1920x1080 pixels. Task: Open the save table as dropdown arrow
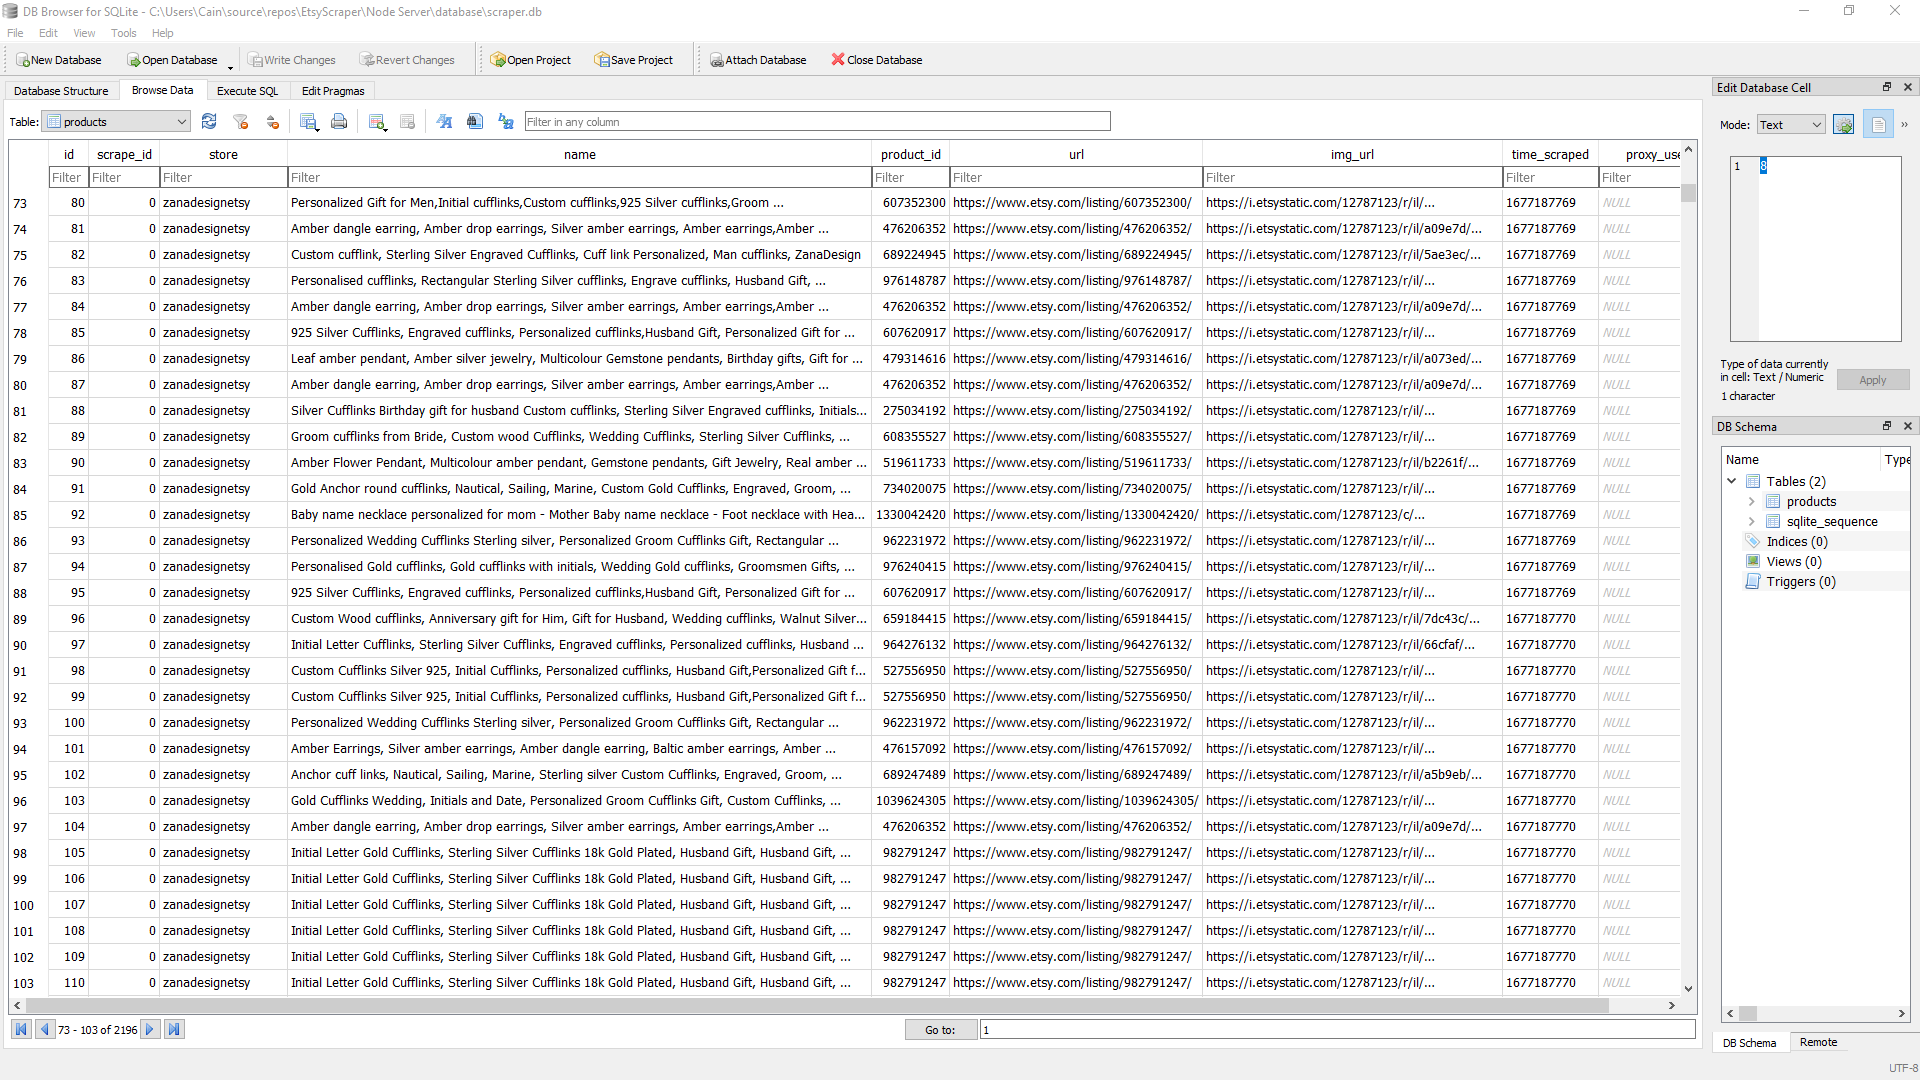[x=316, y=130]
